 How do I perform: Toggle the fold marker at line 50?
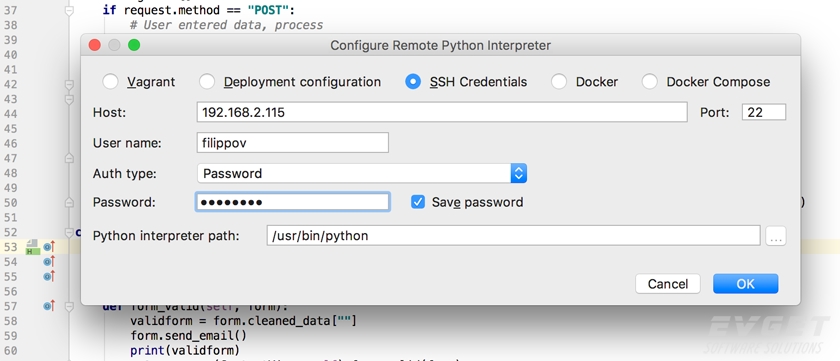pyautogui.click(x=69, y=202)
